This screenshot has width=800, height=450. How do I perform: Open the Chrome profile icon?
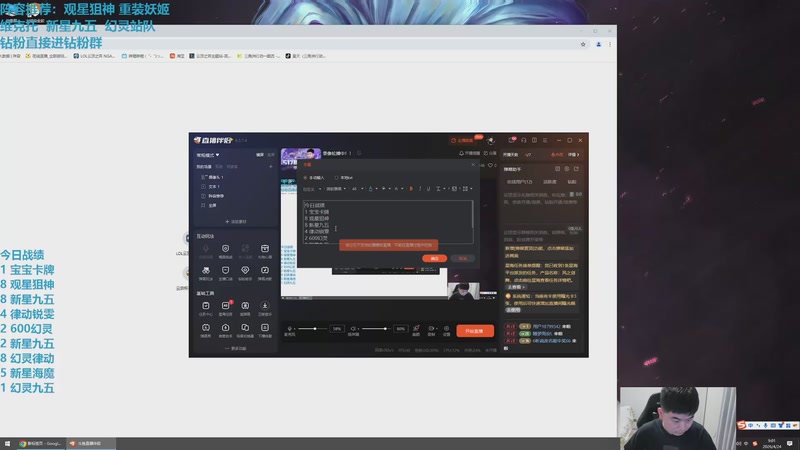click(x=598, y=44)
